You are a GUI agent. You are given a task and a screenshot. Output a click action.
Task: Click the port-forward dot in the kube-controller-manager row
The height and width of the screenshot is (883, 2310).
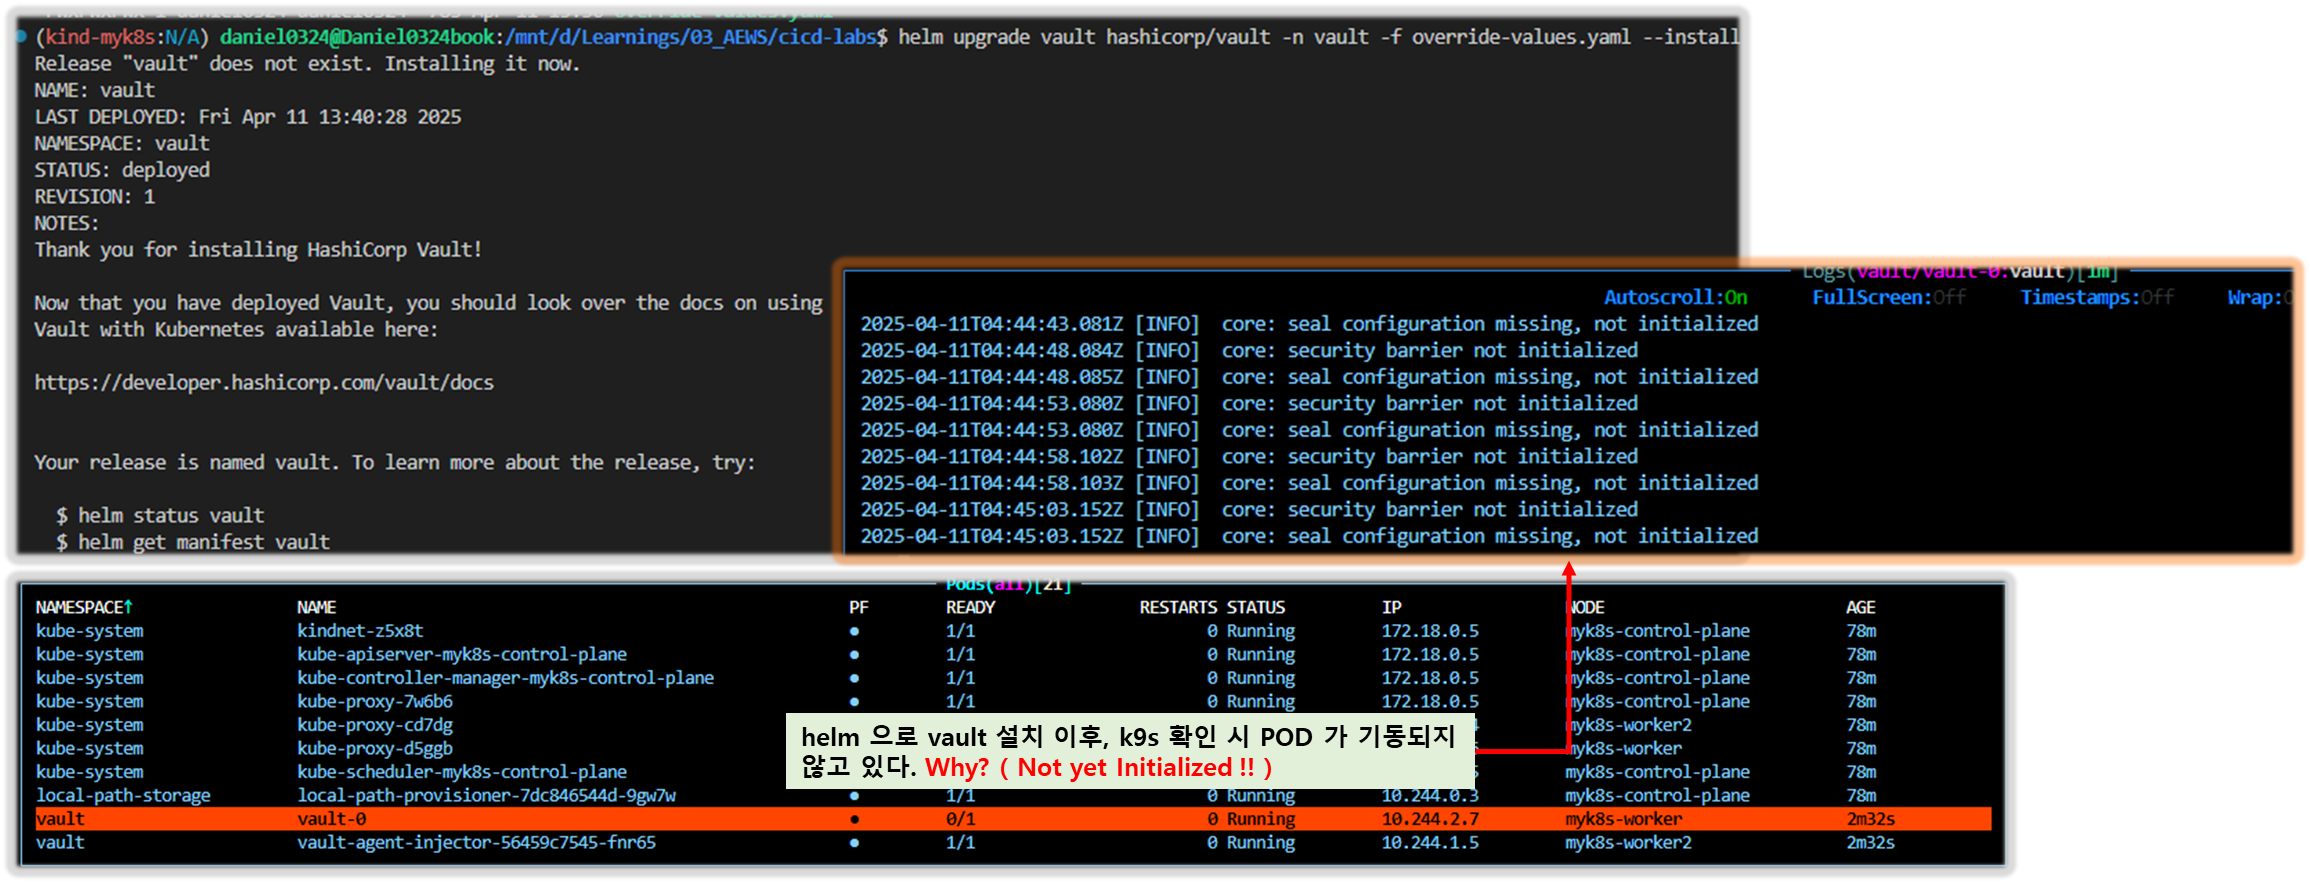click(854, 678)
